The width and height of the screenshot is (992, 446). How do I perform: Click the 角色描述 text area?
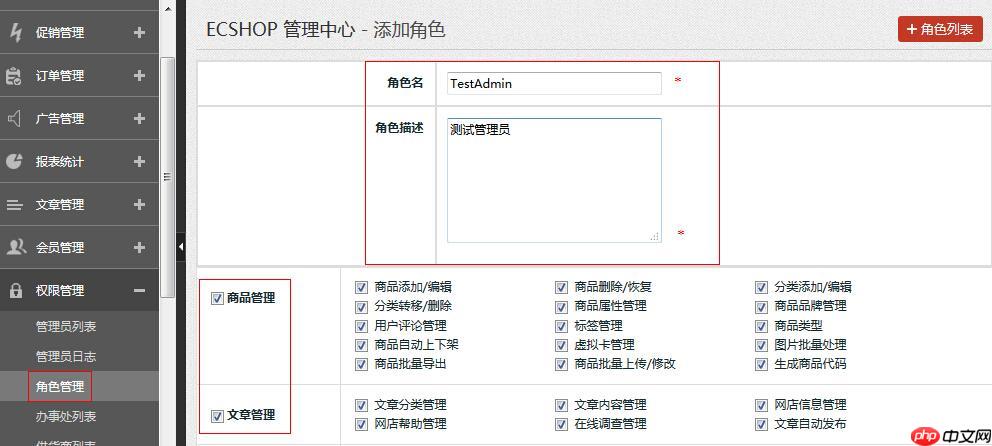pos(554,180)
